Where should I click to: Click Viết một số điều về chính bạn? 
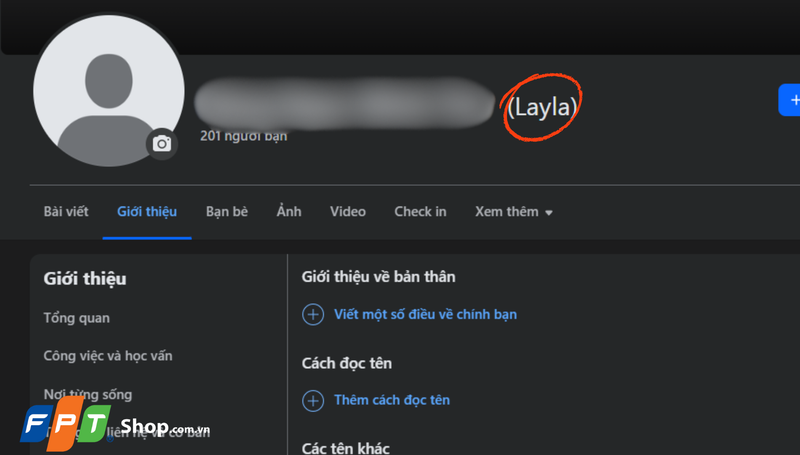[425, 314]
